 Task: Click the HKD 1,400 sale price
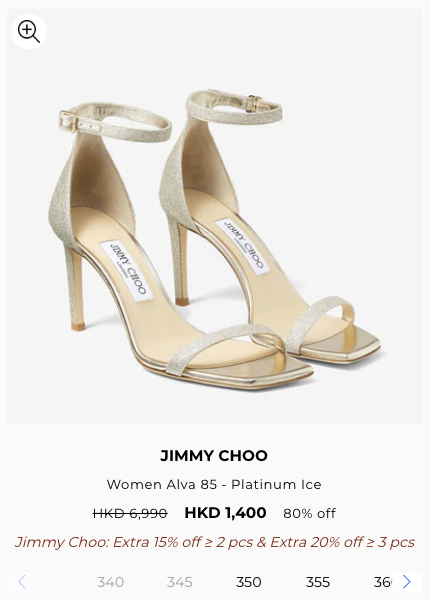(x=225, y=512)
